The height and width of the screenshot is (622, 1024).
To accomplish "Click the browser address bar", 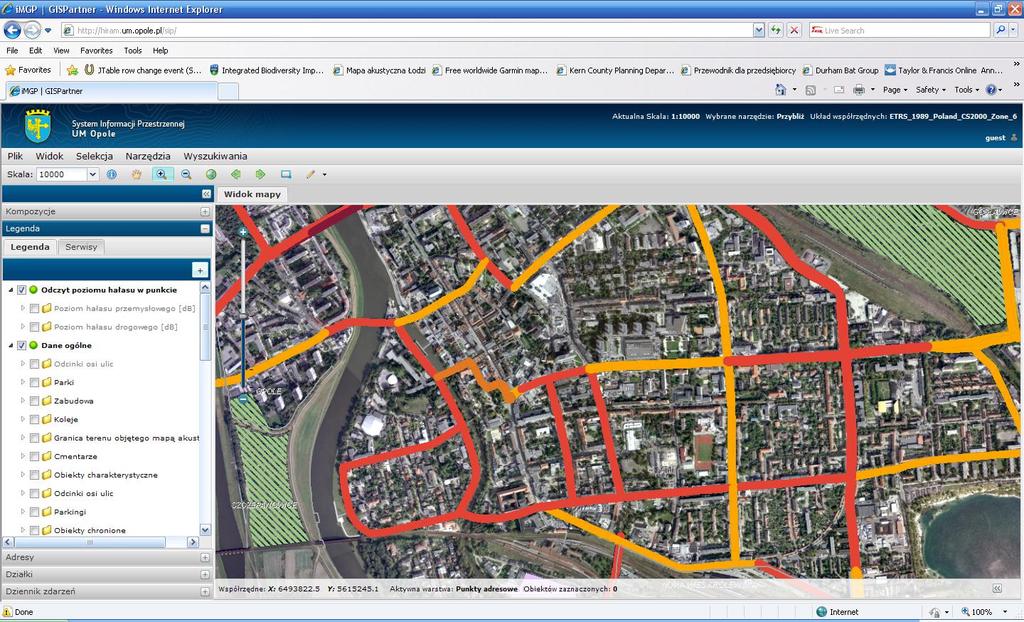I will (x=411, y=30).
